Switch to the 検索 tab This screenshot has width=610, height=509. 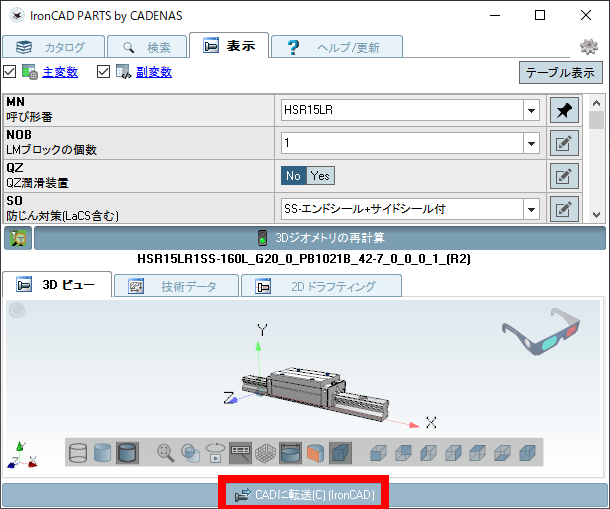tap(147, 47)
